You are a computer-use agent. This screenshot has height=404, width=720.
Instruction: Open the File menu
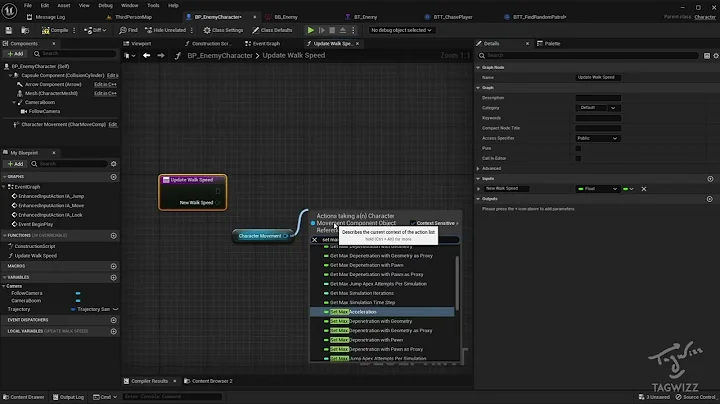(28, 6)
